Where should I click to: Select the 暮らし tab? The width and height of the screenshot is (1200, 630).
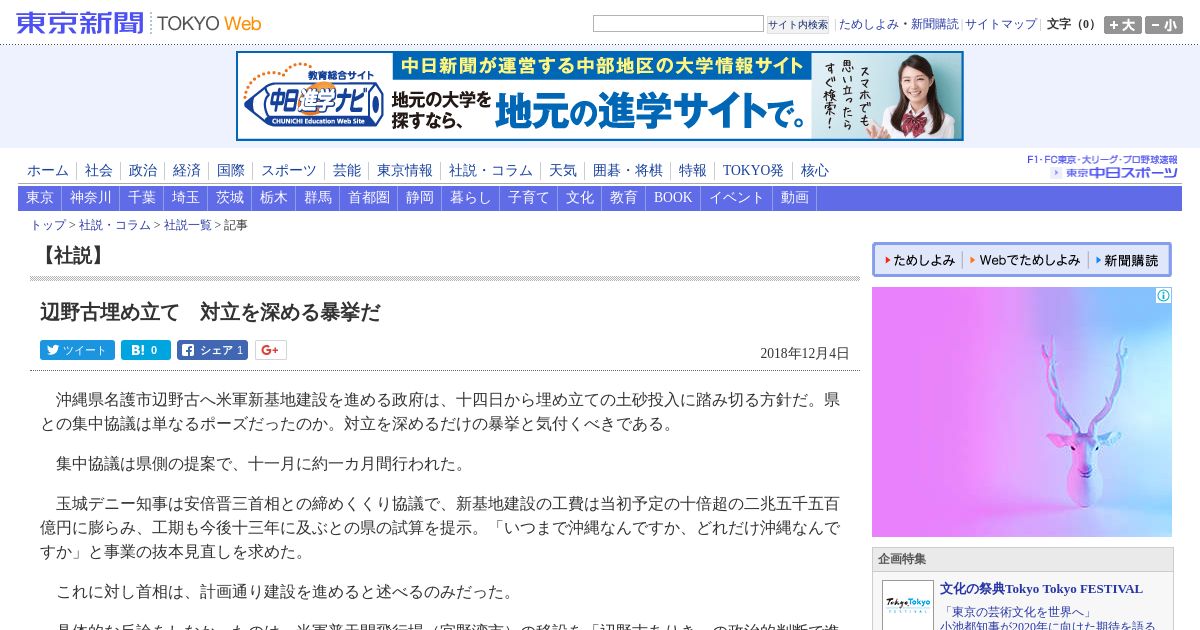click(x=471, y=198)
